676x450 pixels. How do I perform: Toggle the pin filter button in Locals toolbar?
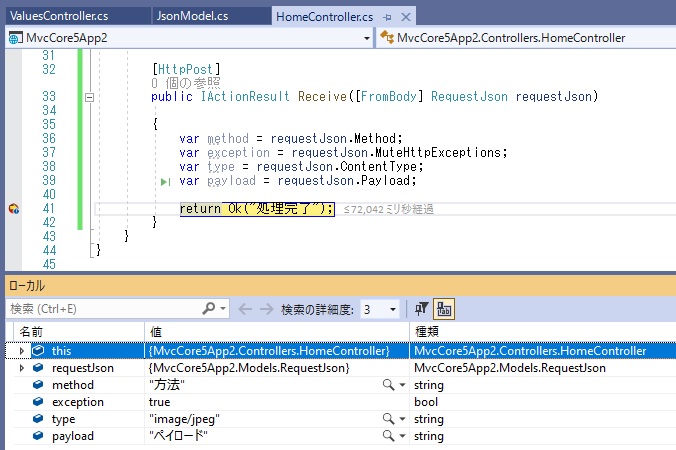point(422,310)
